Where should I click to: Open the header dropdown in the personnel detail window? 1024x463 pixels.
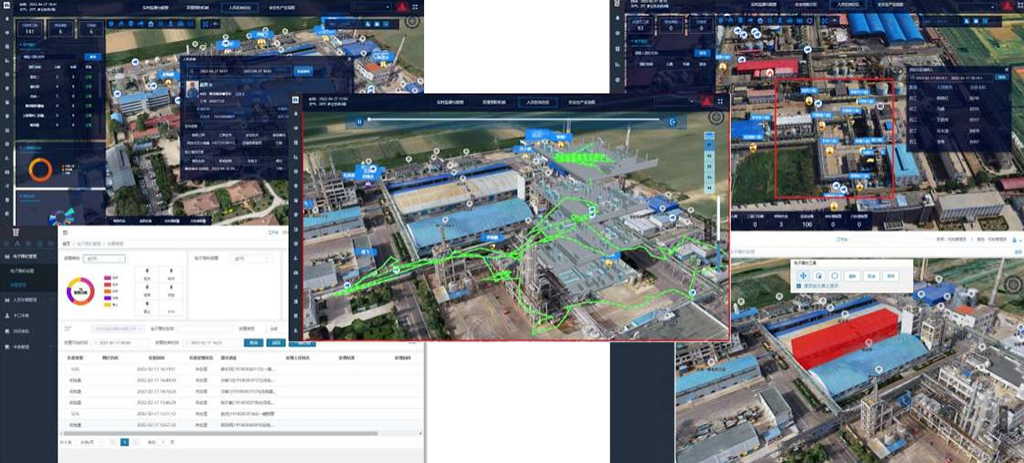point(371,7)
